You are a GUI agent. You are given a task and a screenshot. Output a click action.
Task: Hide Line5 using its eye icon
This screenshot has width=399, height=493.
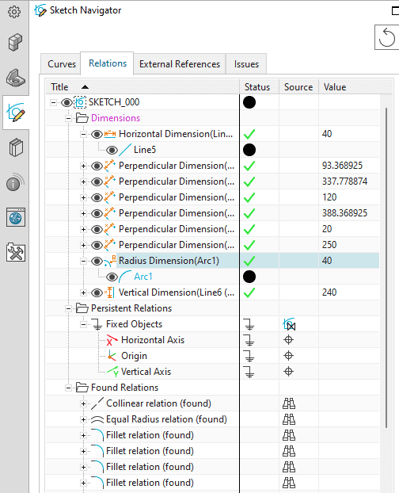[x=112, y=150]
